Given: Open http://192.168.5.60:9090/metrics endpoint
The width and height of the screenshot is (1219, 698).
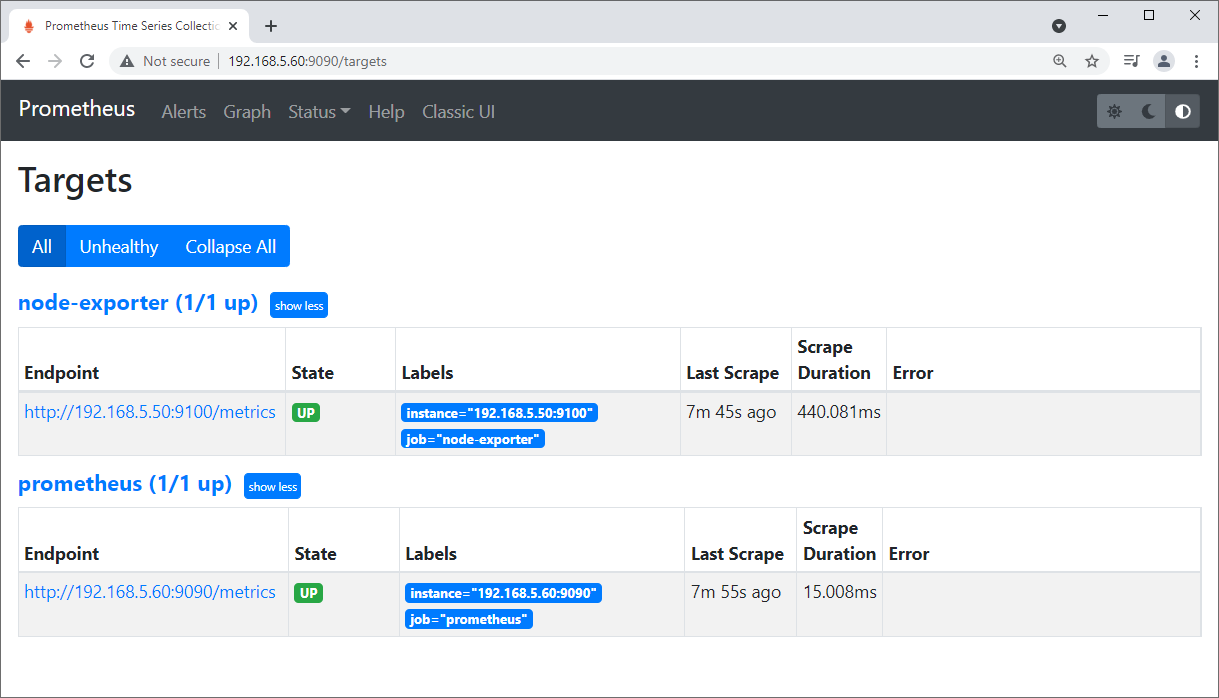Looking at the screenshot, I should click(x=150, y=592).
